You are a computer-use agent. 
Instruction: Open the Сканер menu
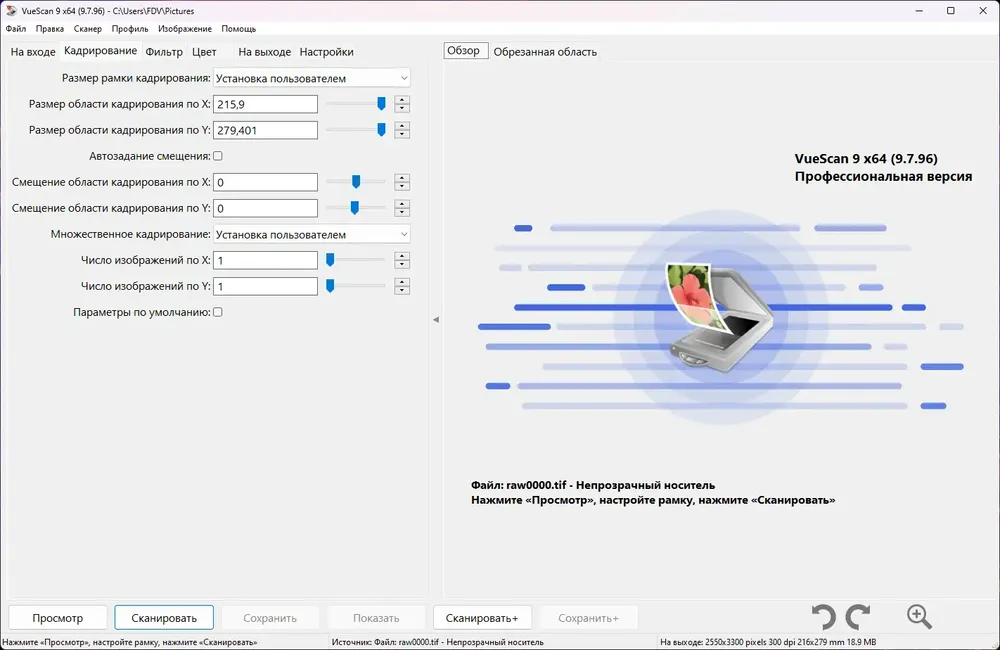coord(87,29)
